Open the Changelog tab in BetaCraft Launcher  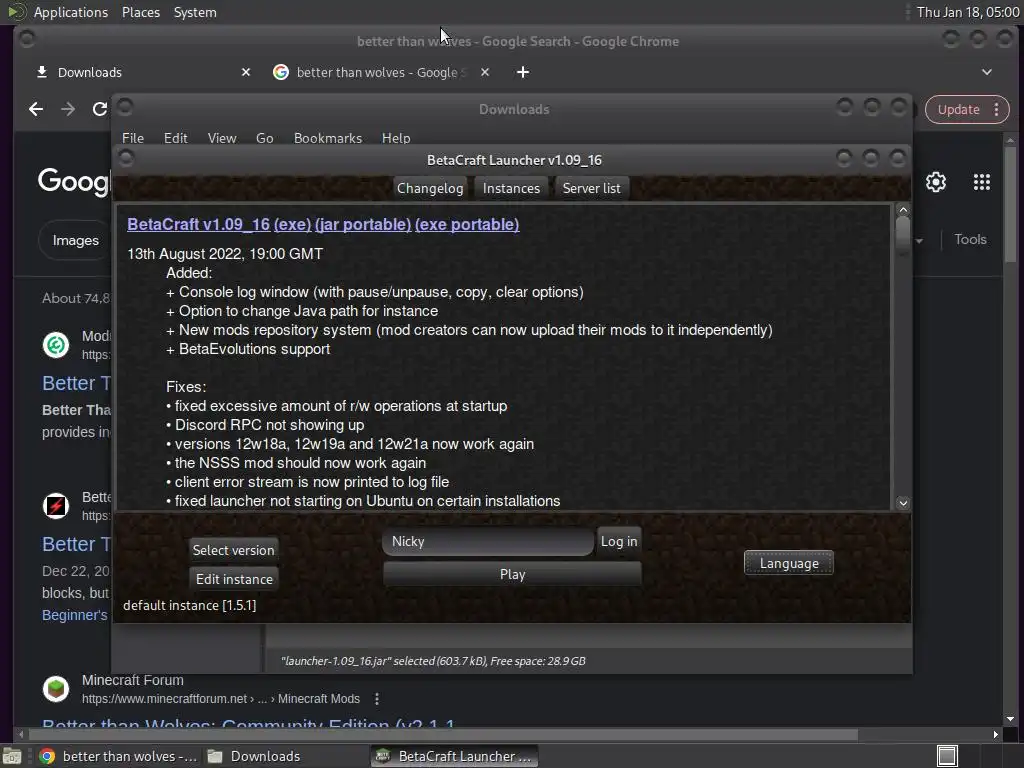click(430, 188)
